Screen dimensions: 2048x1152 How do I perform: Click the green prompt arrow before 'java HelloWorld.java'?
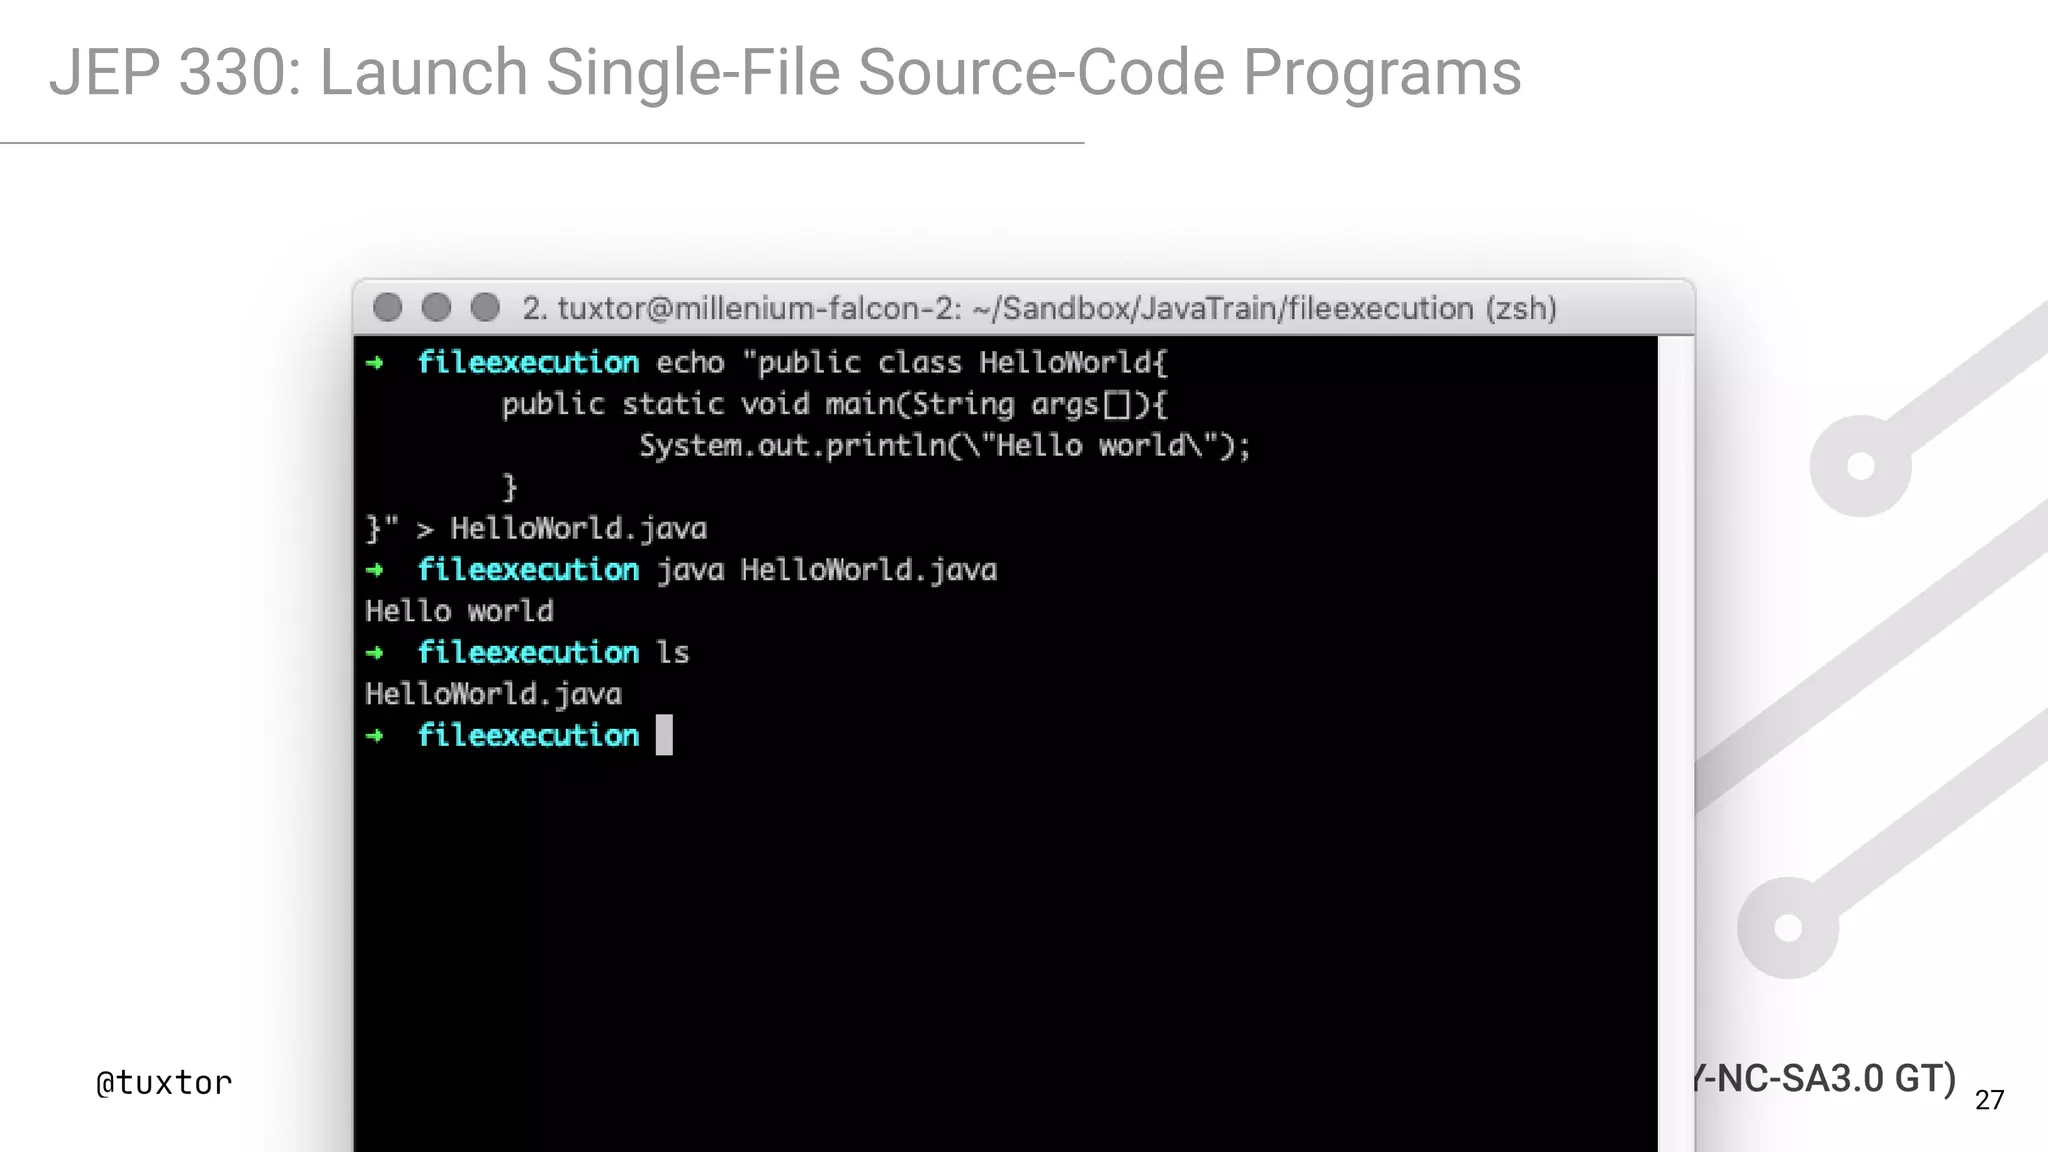tap(375, 570)
